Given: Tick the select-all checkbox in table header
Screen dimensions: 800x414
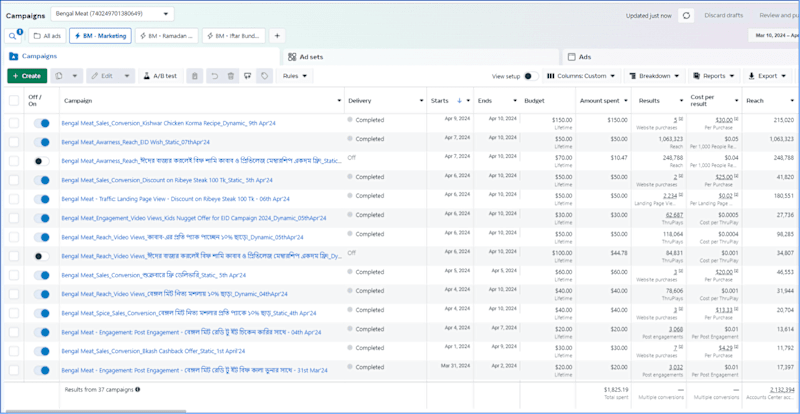Looking at the screenshot, I should tap(14, 101).
